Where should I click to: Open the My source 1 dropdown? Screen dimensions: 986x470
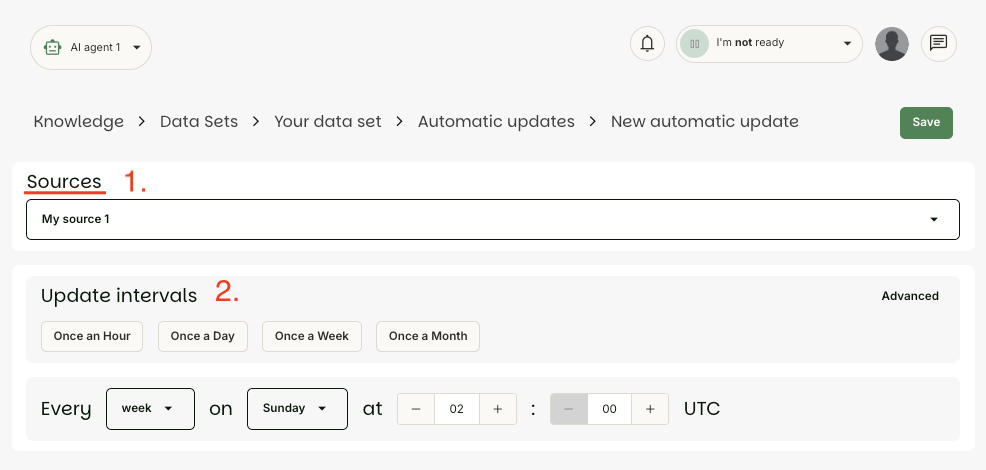(934, 219)
